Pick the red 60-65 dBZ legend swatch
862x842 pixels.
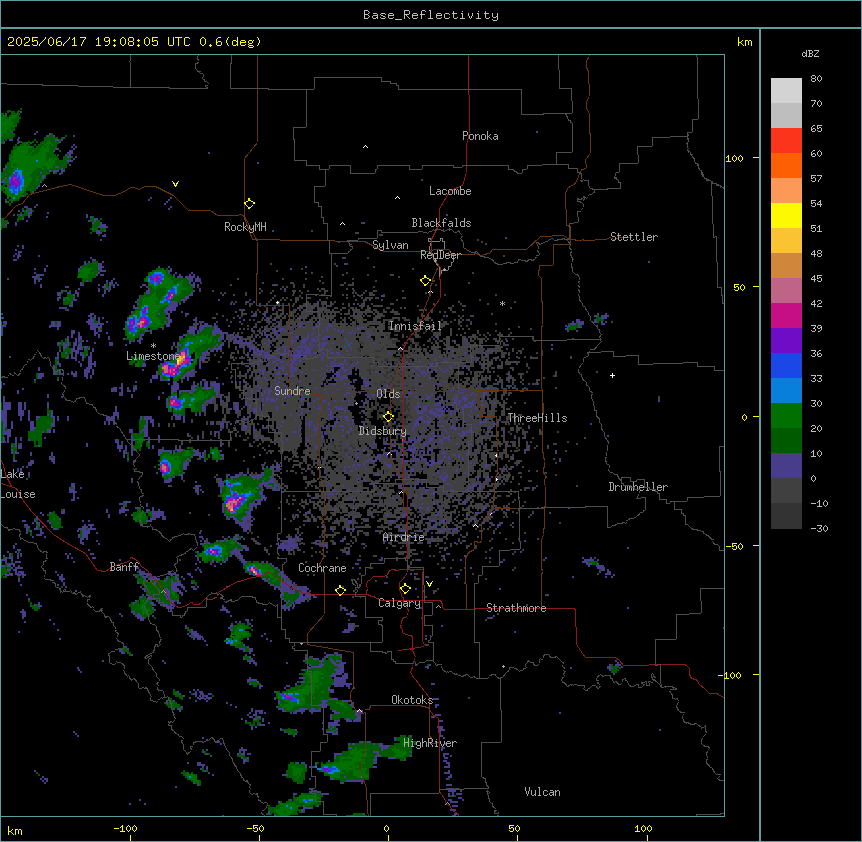click(786, 141)
